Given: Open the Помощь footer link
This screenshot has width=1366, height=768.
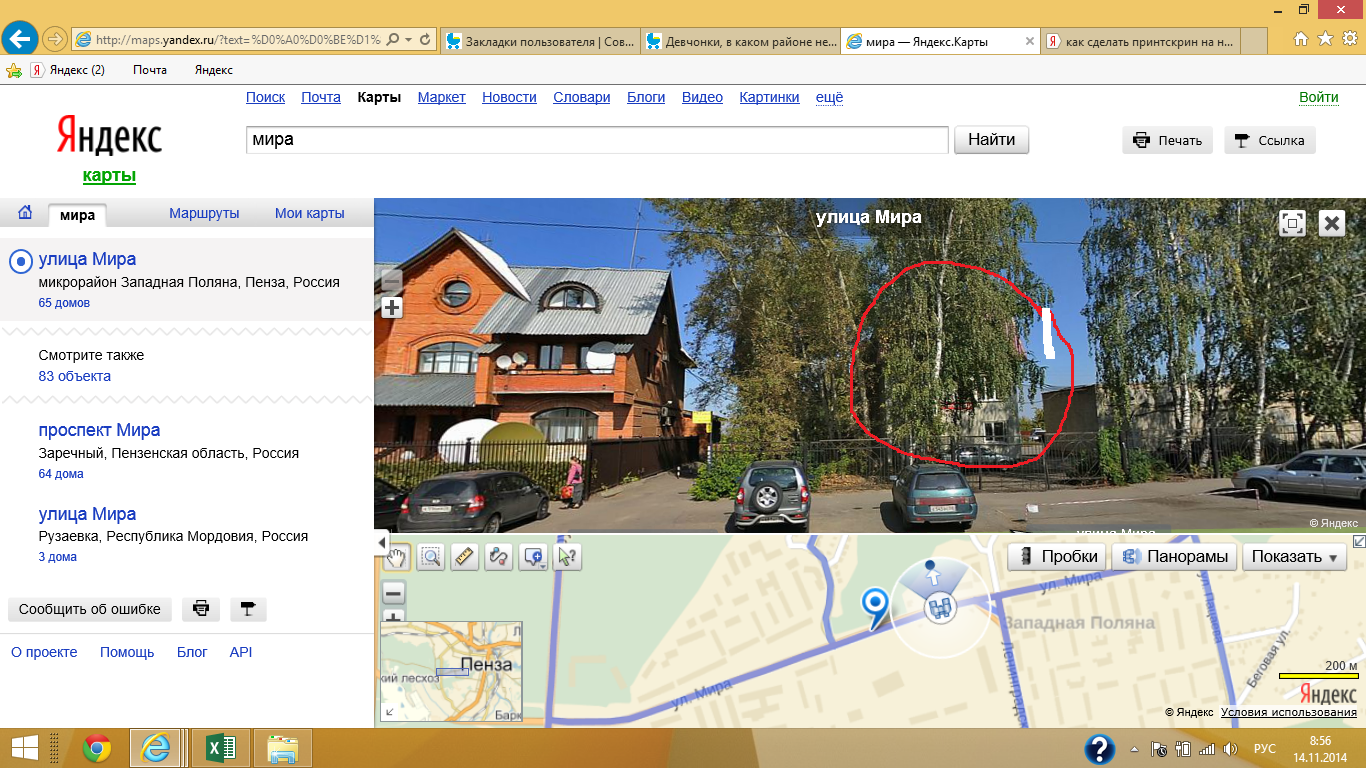Looking at the screenshot, I should tap(127, 652).
